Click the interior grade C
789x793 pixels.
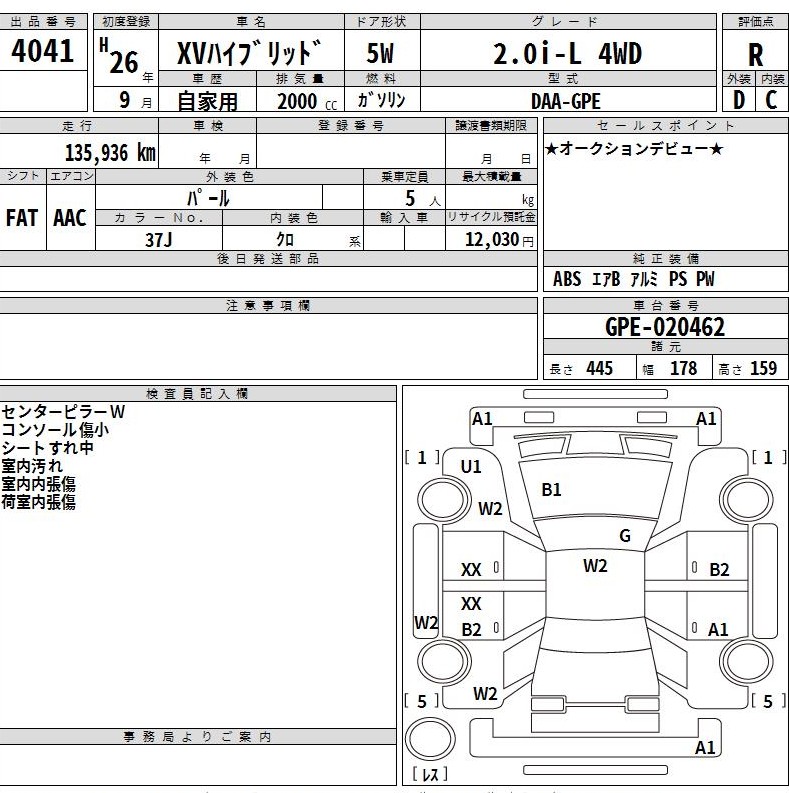pos(771,100)
